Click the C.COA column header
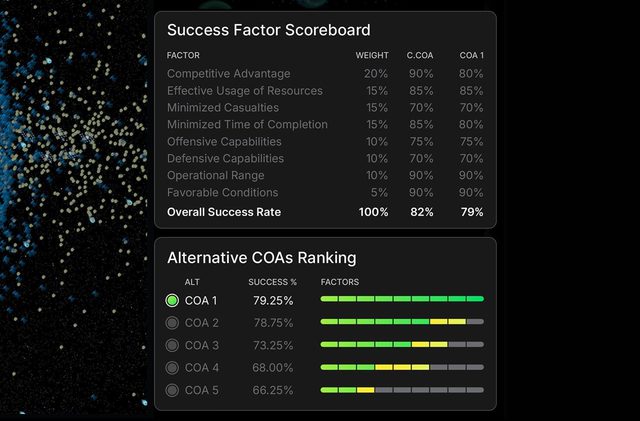Screen dimensions: 640x421 click(419, 55)
